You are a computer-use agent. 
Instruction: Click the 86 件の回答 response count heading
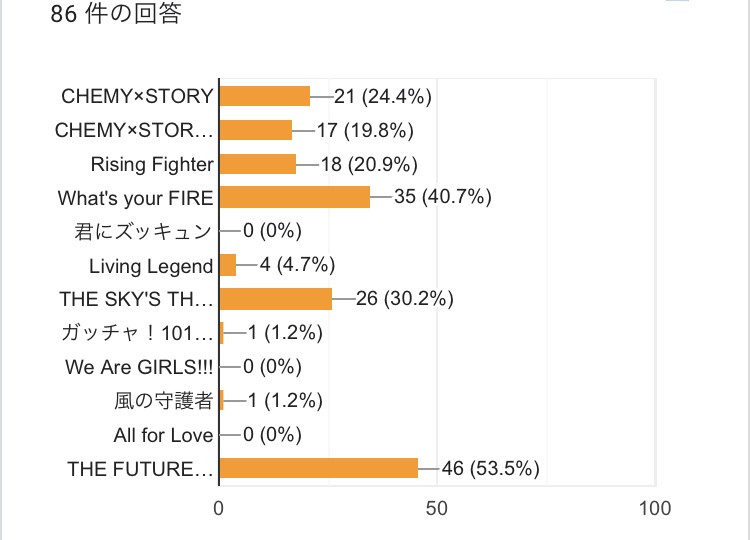coord(116,16)
